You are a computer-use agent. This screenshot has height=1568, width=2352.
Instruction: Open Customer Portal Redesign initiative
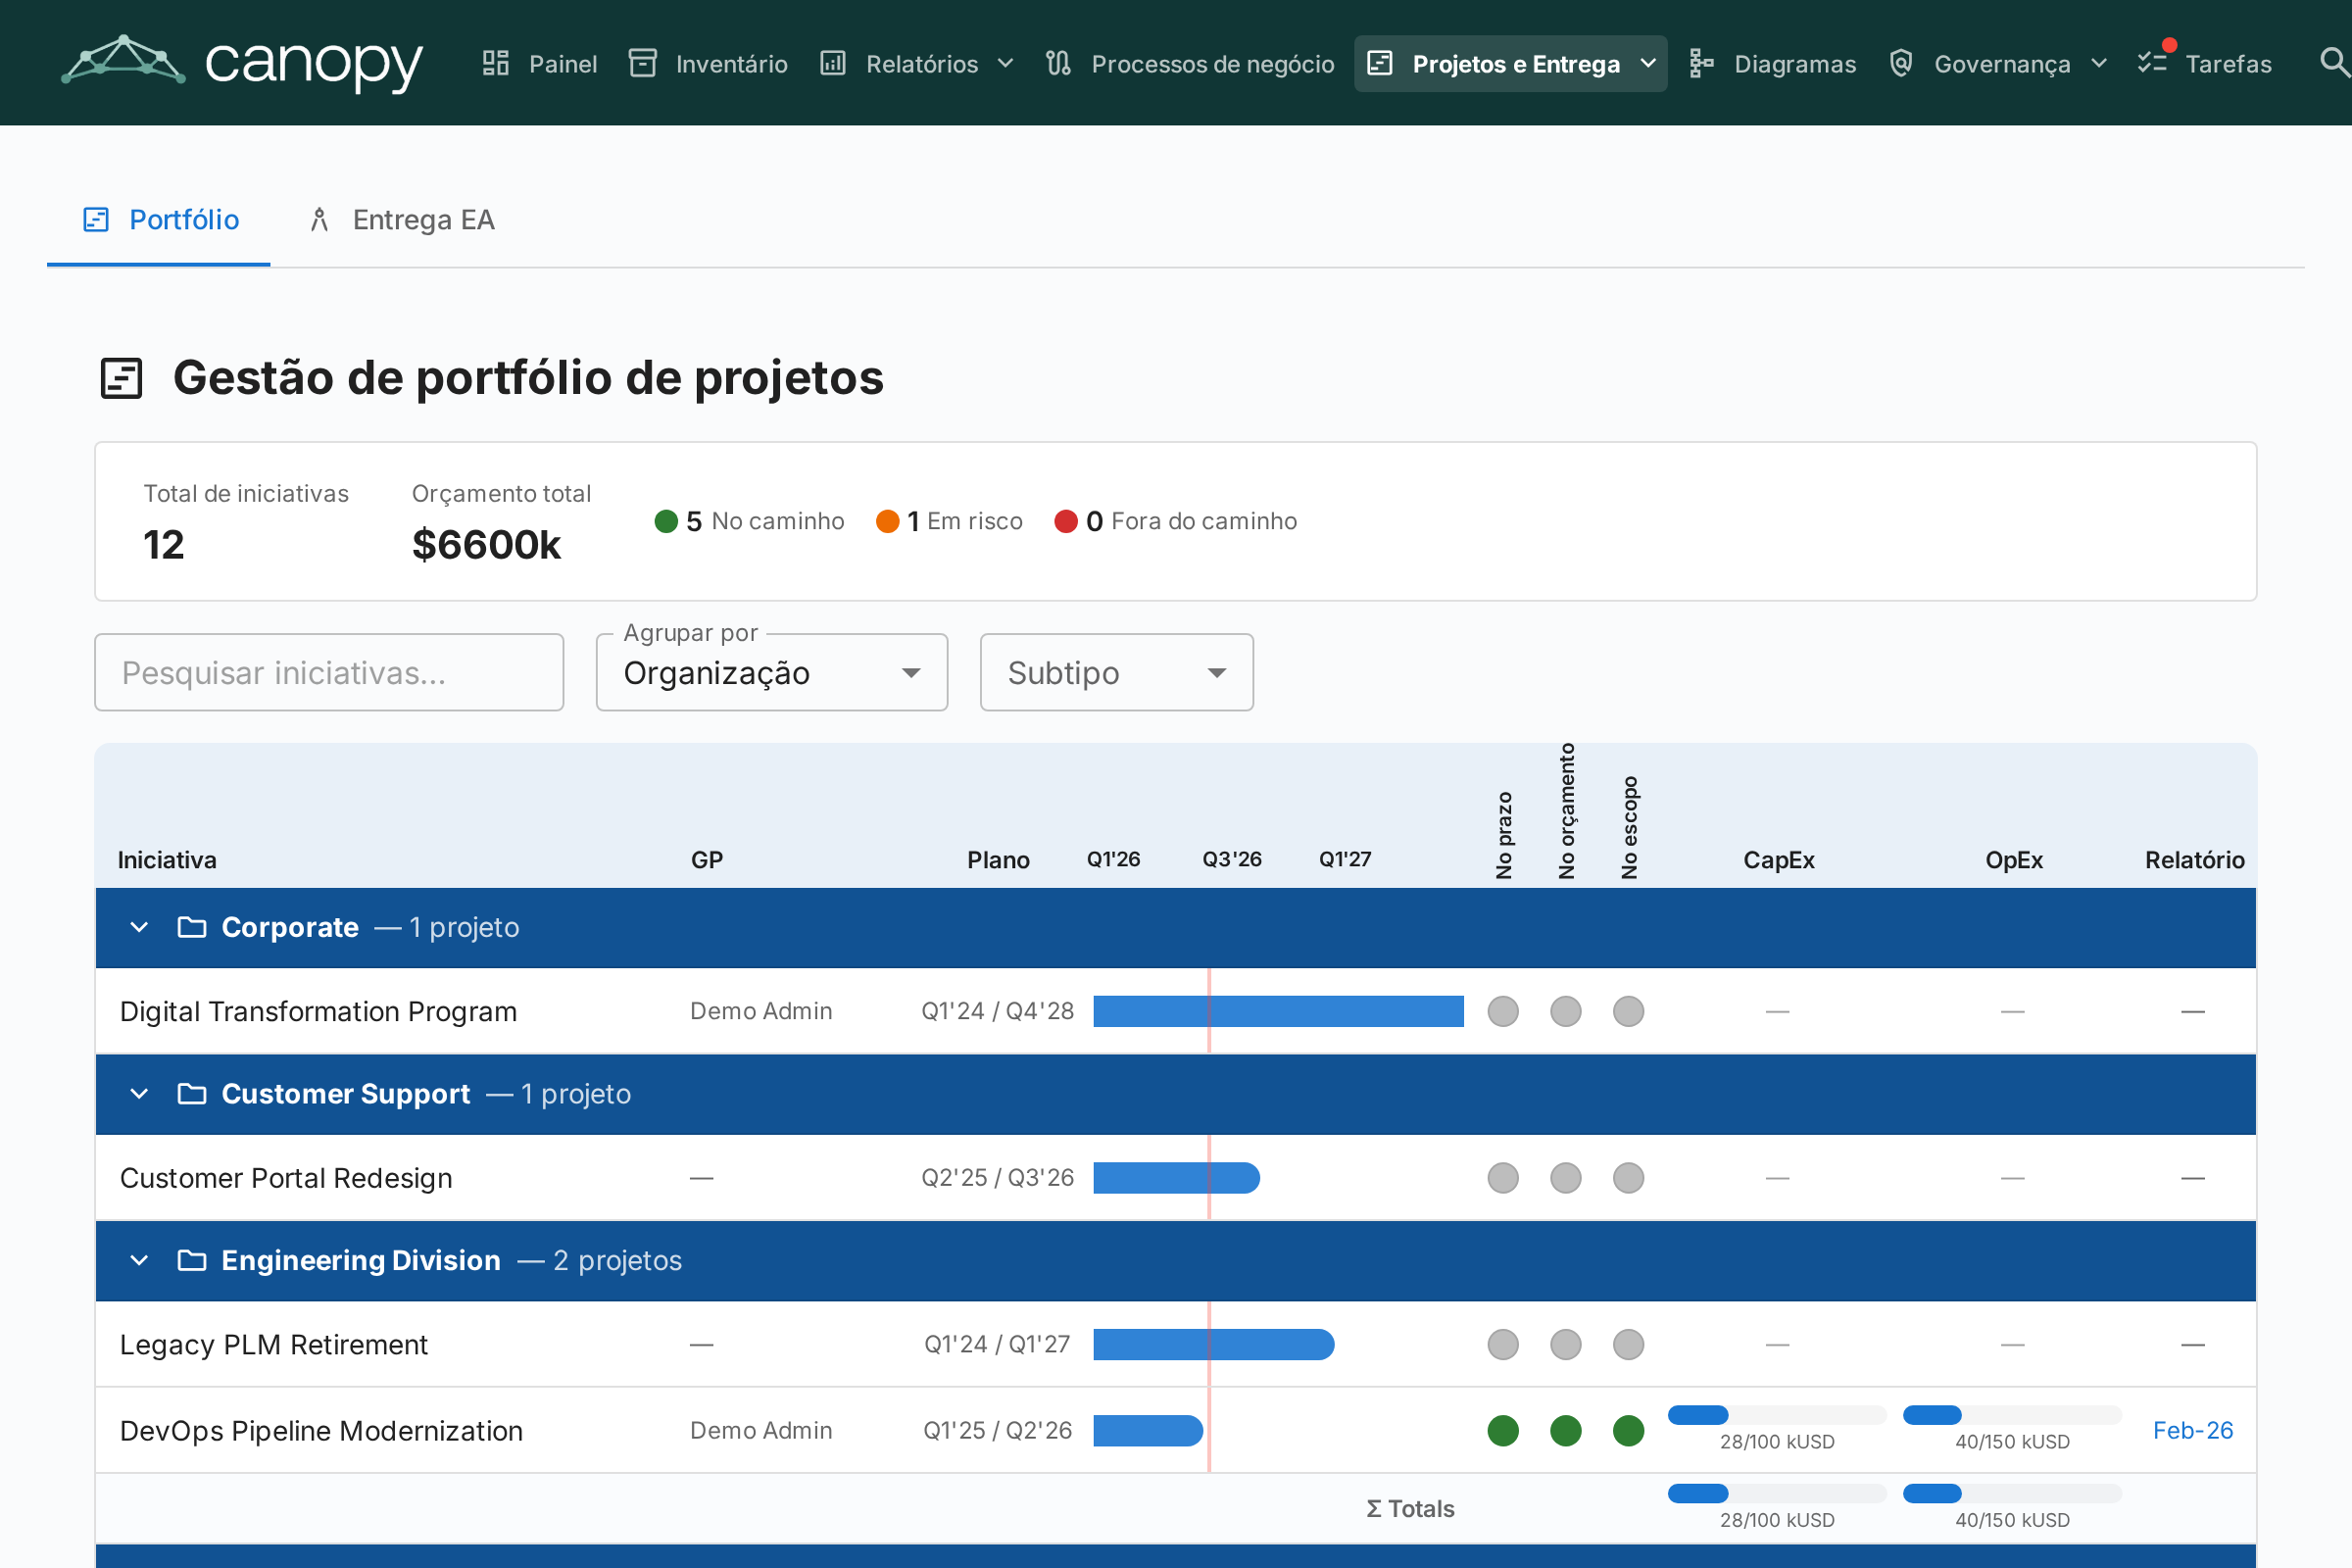pos(286,1177)
